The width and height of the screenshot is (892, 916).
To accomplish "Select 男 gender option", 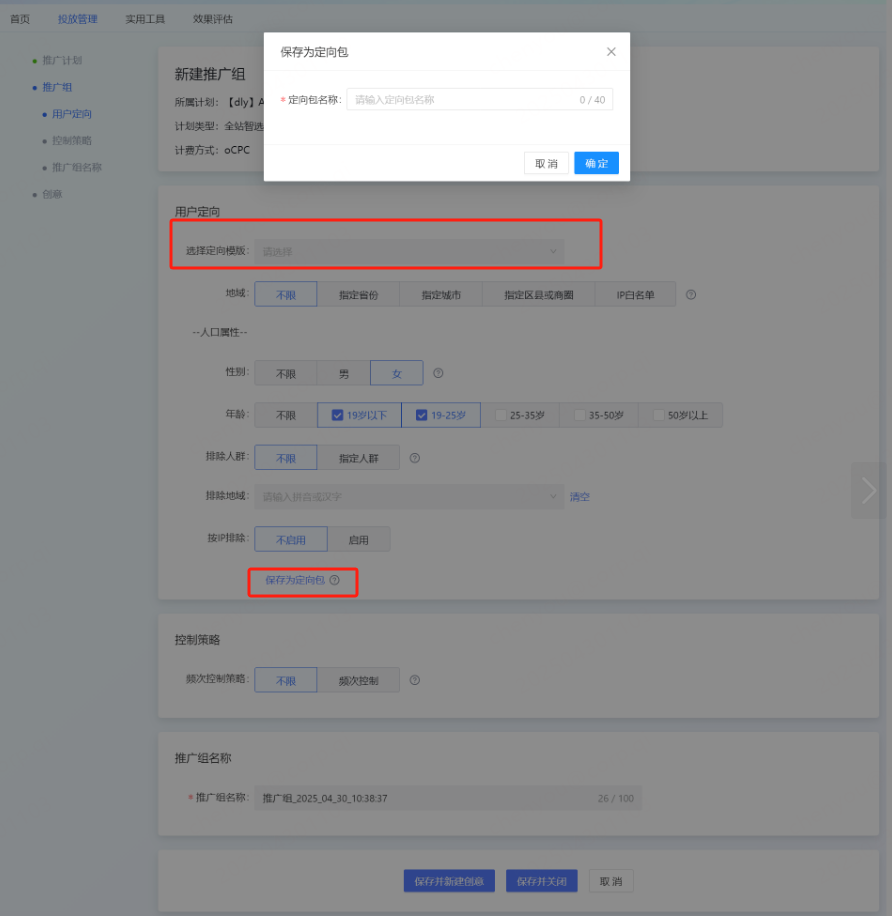I will point(344,373).
